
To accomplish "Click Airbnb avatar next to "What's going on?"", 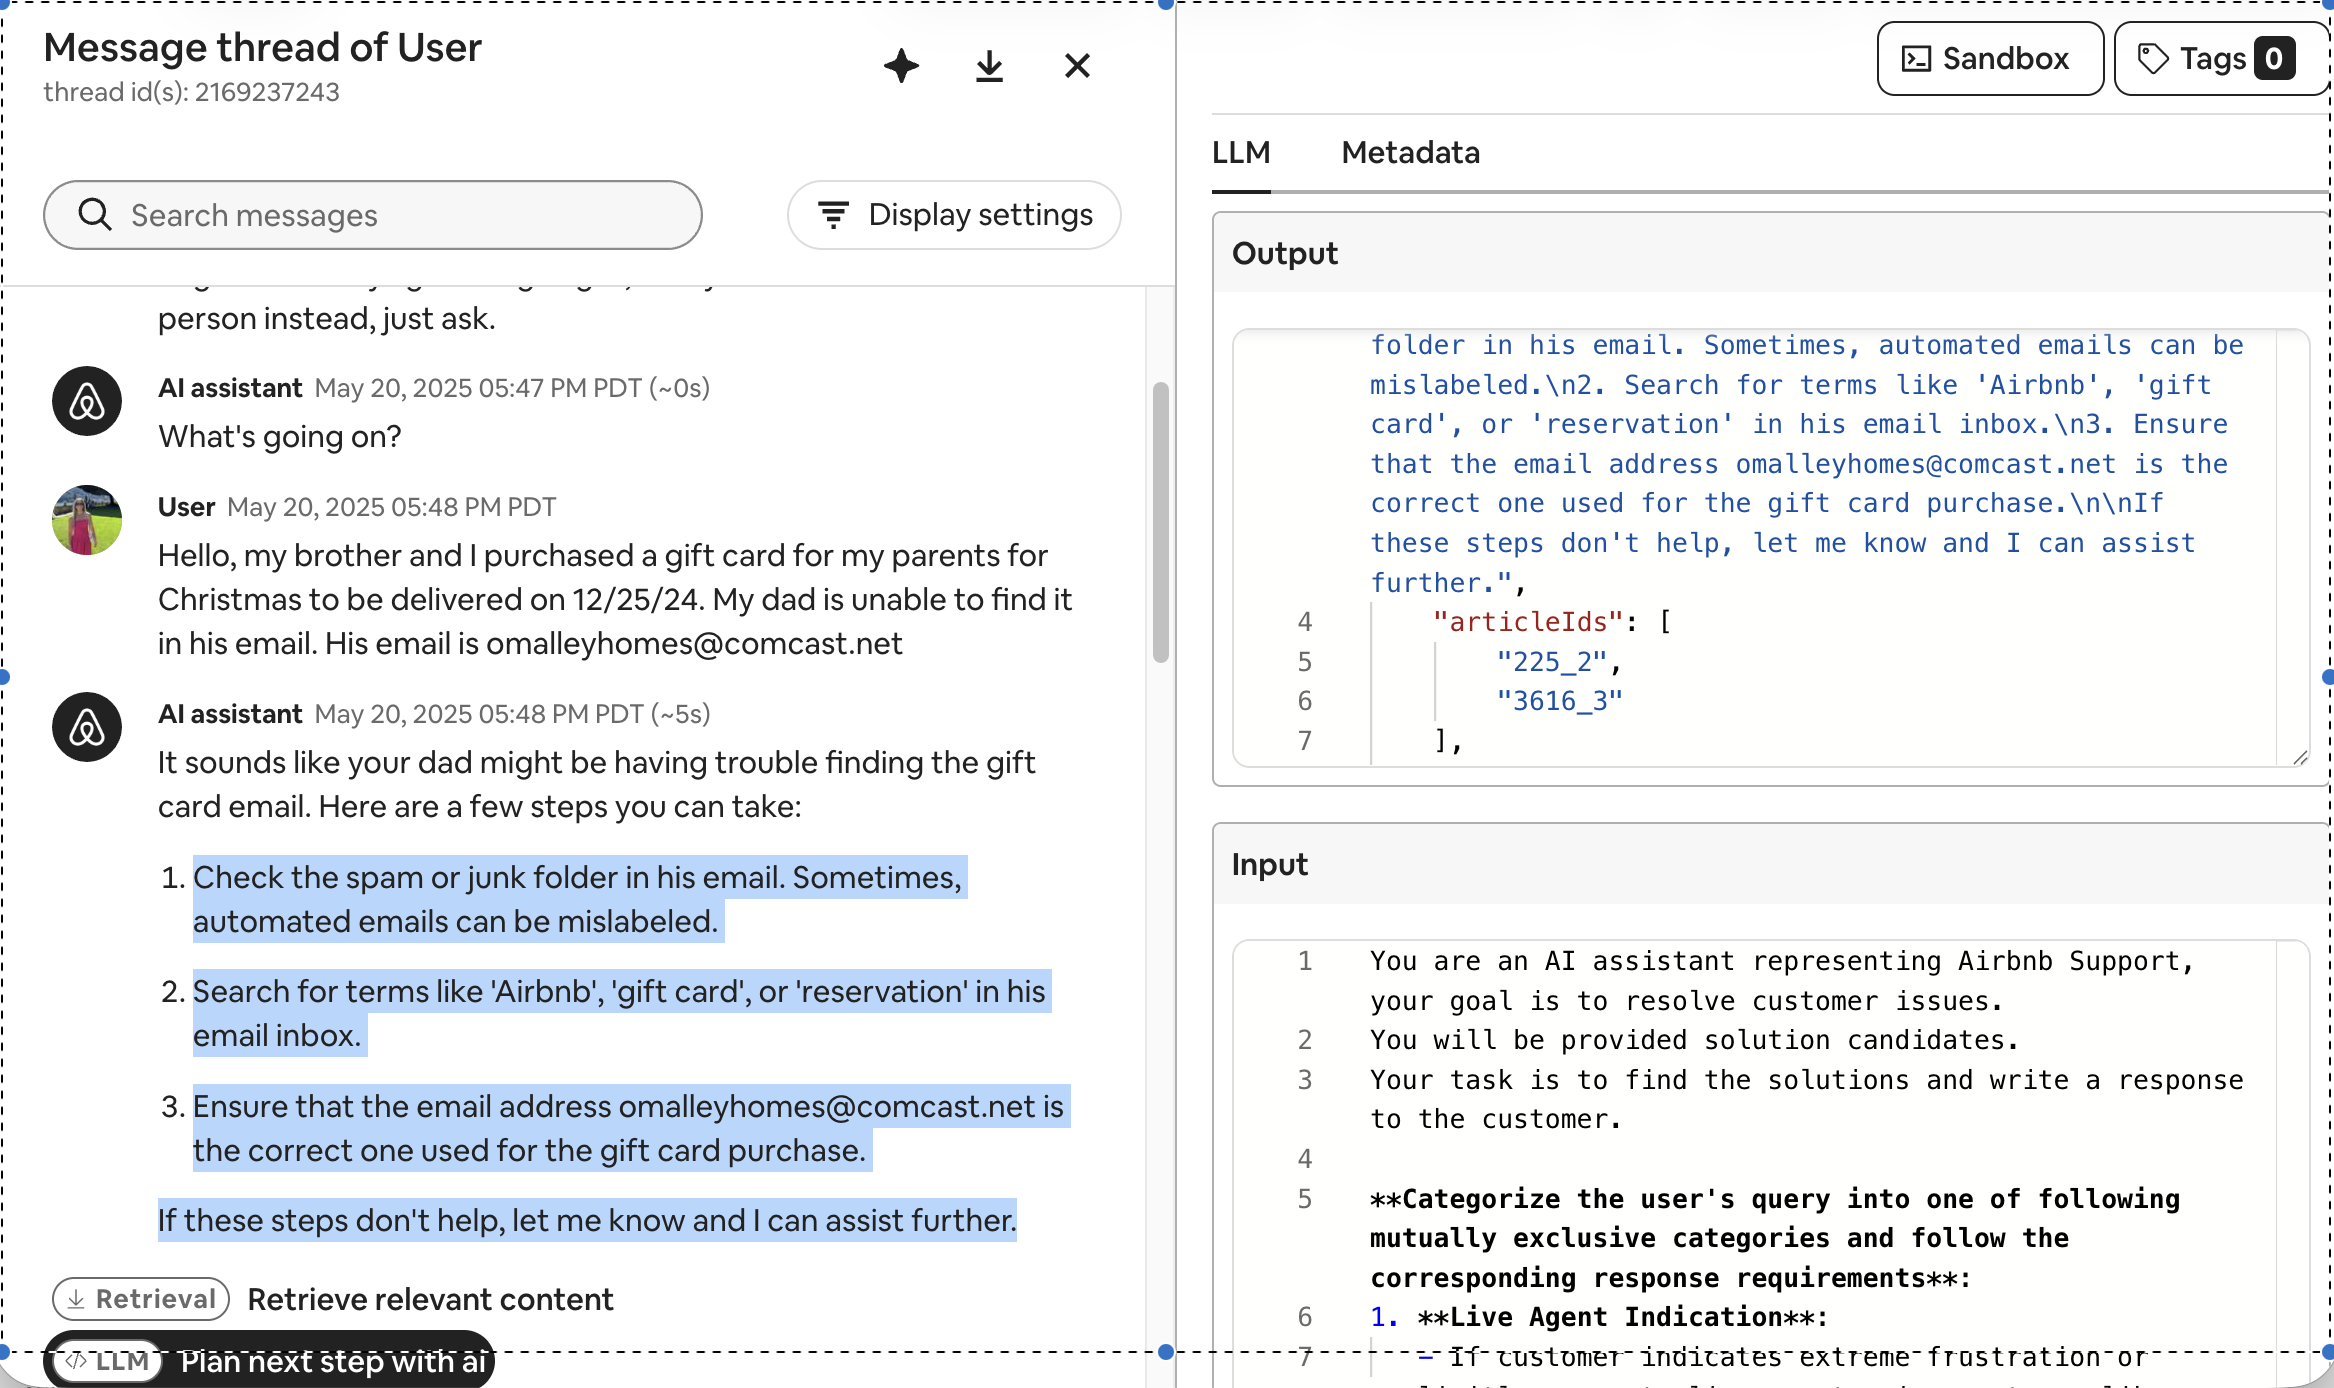I will (x=87, y=401).
